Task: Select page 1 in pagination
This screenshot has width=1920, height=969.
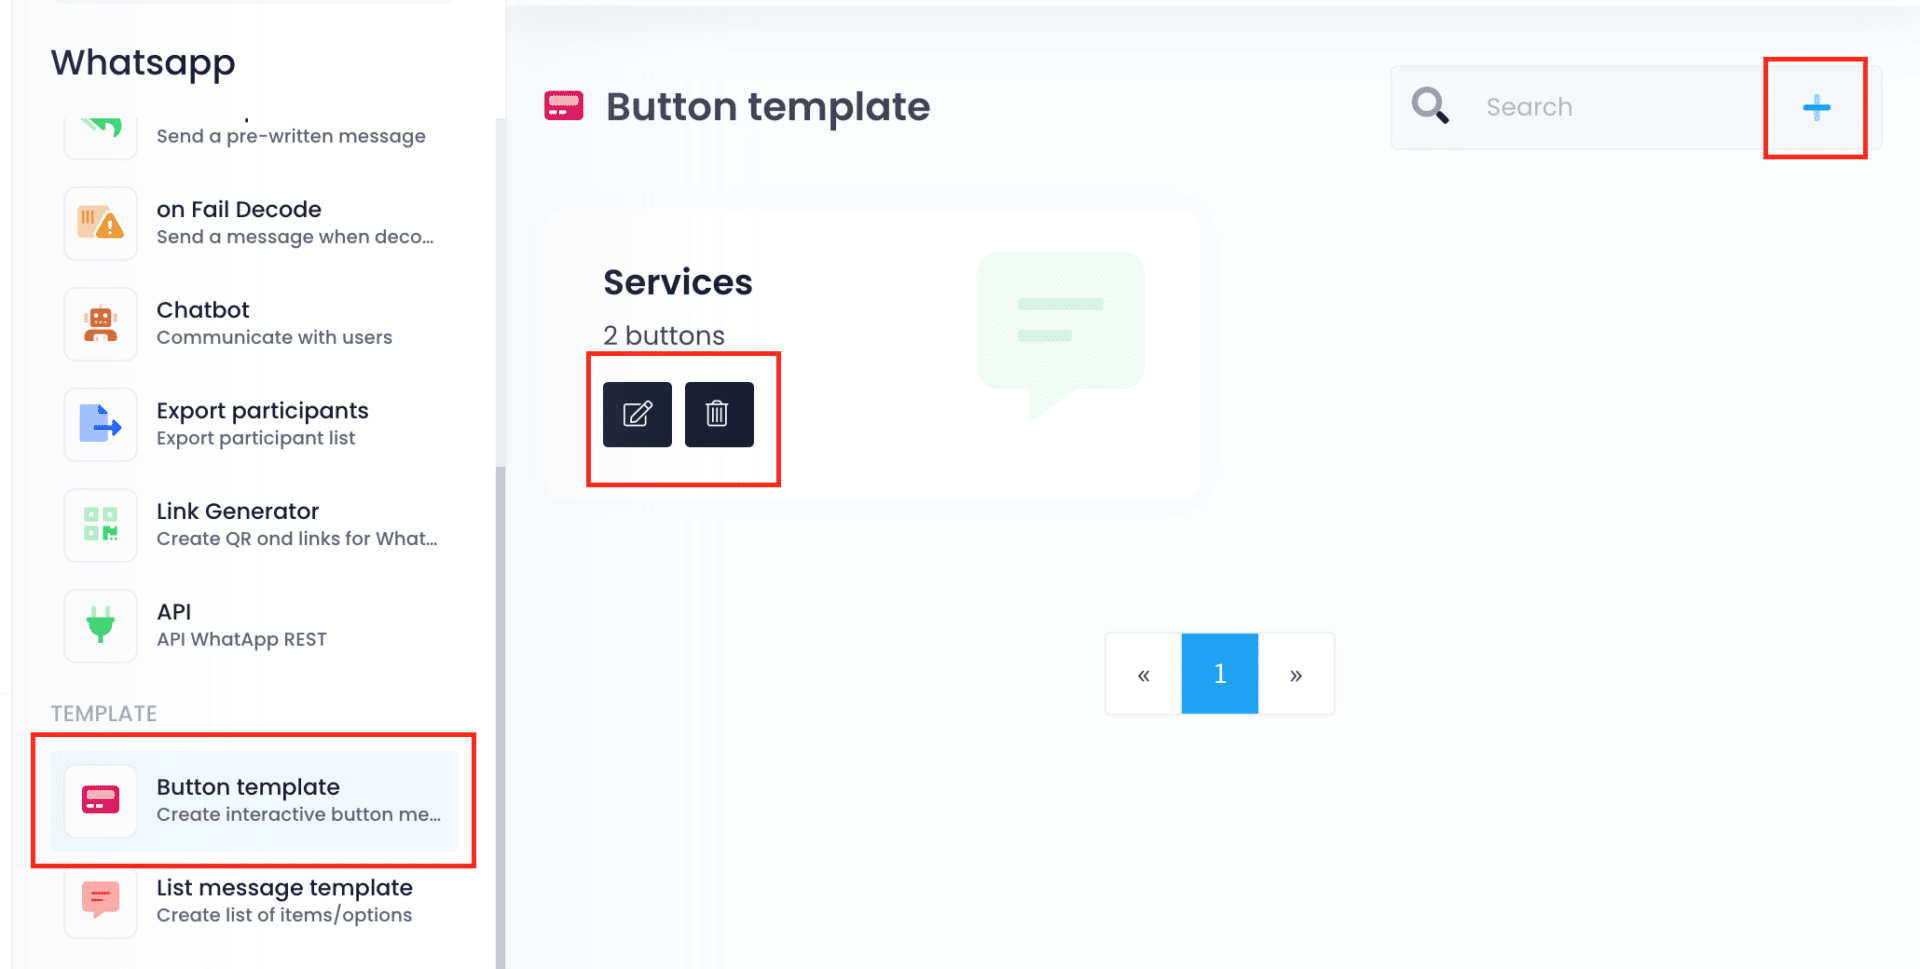Action: (1219, 674)
